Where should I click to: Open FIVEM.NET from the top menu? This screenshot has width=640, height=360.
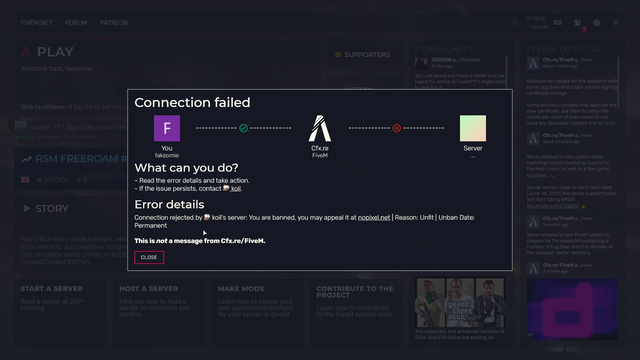click(36, 23)
